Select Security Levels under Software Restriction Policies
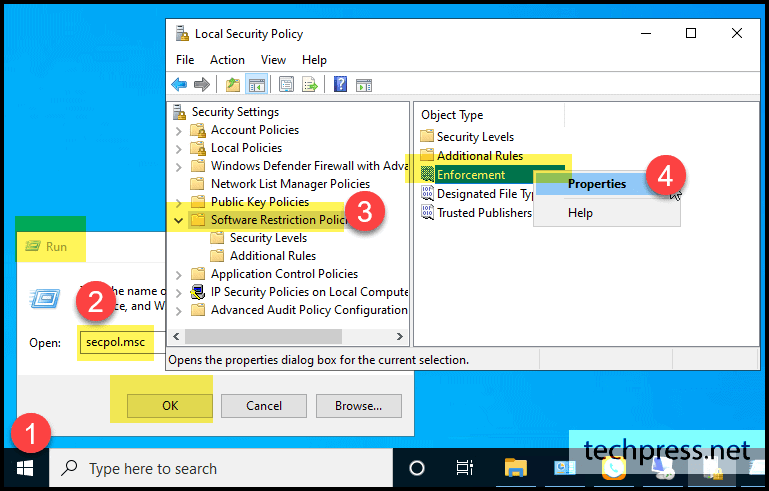 [x=268, y=238]
